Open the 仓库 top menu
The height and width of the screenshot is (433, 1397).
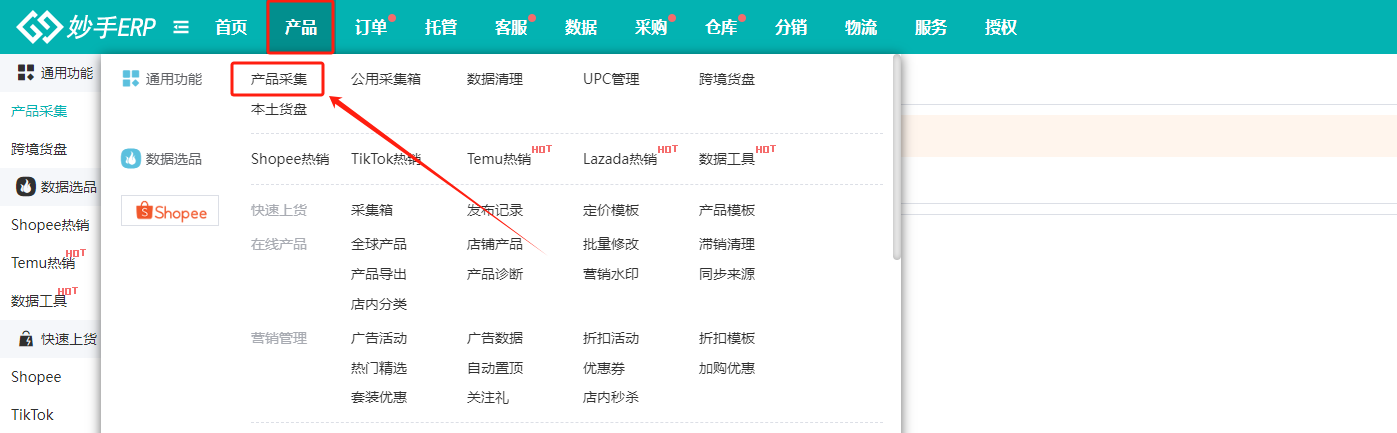(721, 27)
